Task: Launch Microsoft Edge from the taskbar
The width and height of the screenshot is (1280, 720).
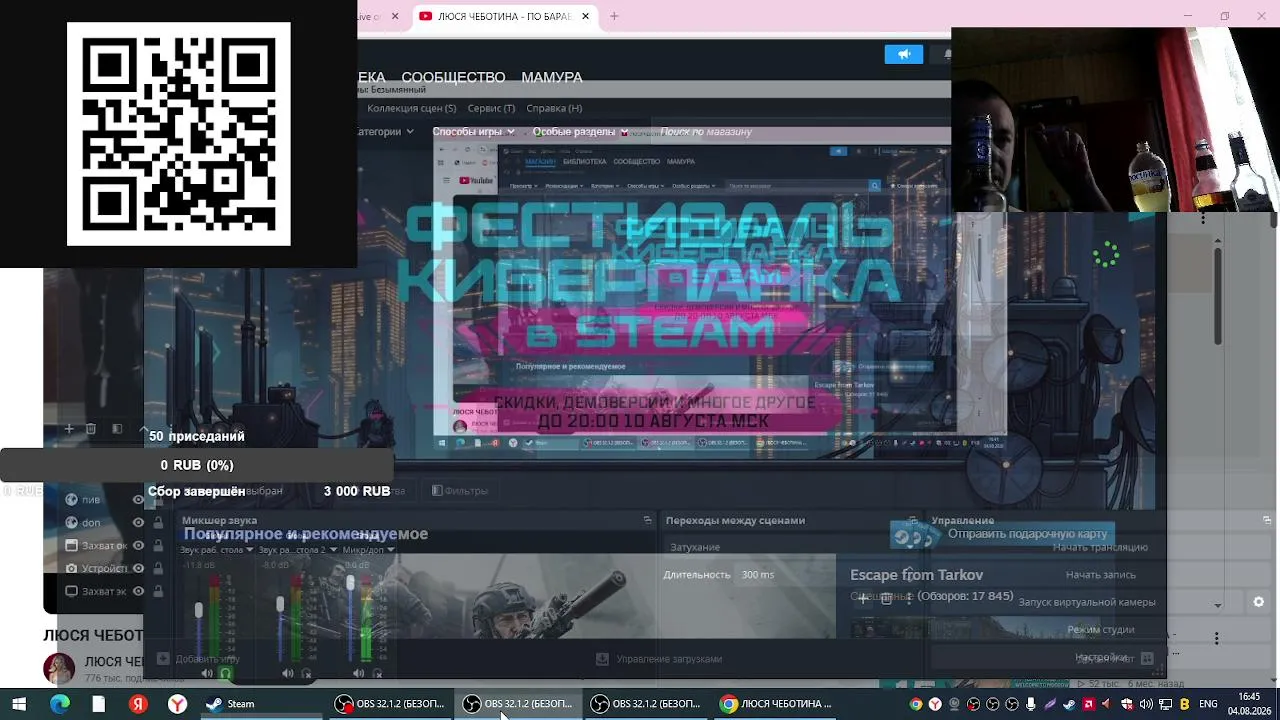Action: point(59,704)
